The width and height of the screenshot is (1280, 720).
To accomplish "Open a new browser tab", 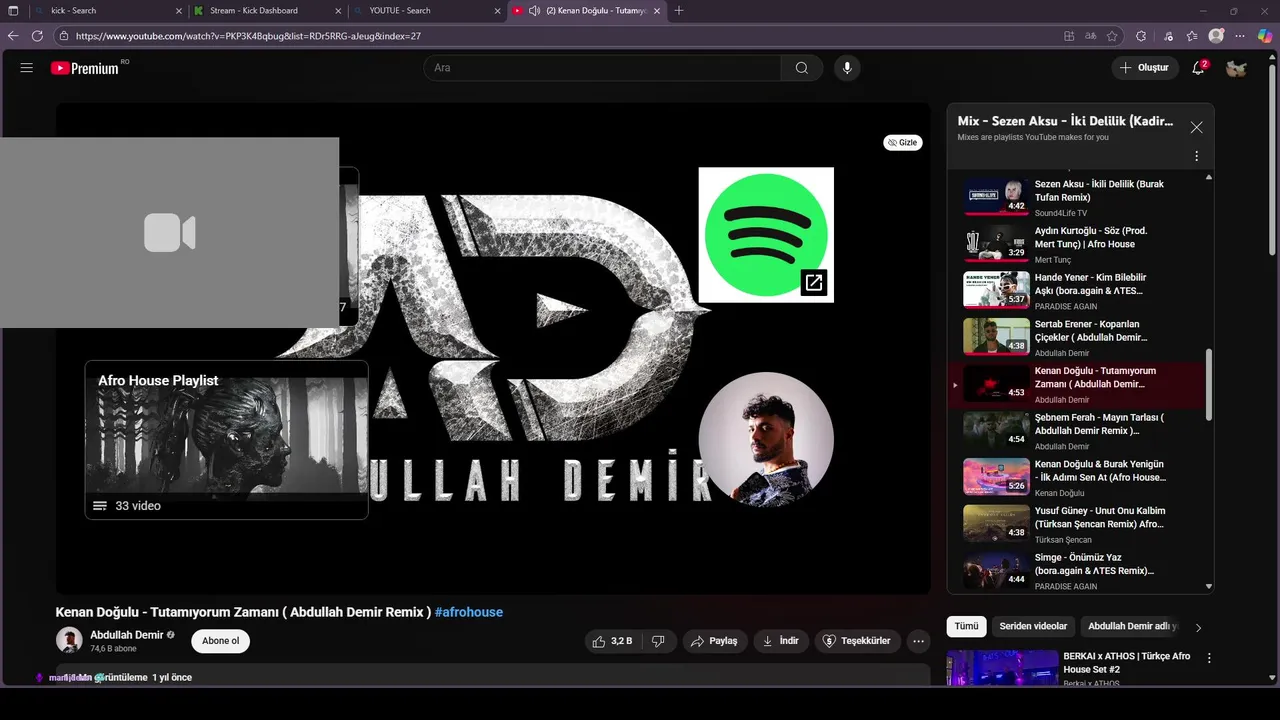I will tap(679, 11).
